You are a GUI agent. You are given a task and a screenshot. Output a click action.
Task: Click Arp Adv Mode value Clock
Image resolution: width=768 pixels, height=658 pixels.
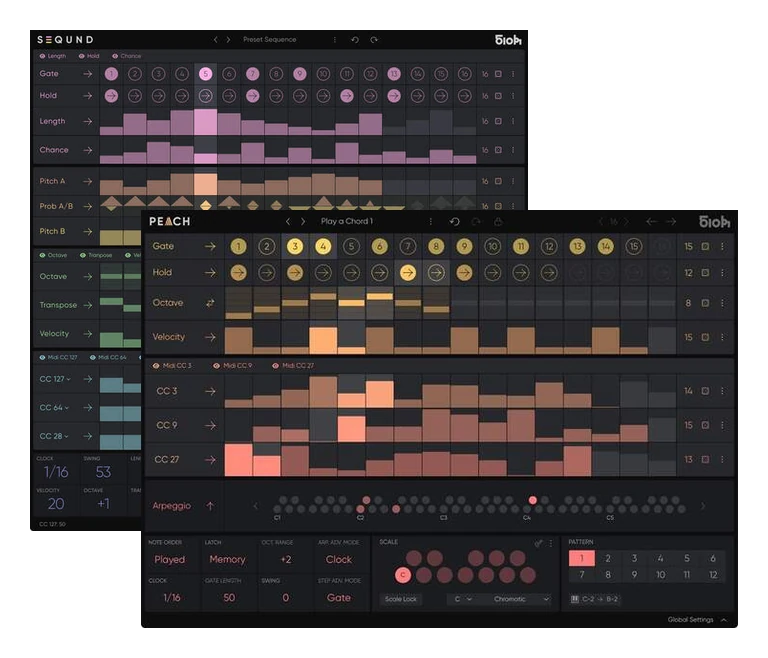pyautogui.click(x=339, y=560)
